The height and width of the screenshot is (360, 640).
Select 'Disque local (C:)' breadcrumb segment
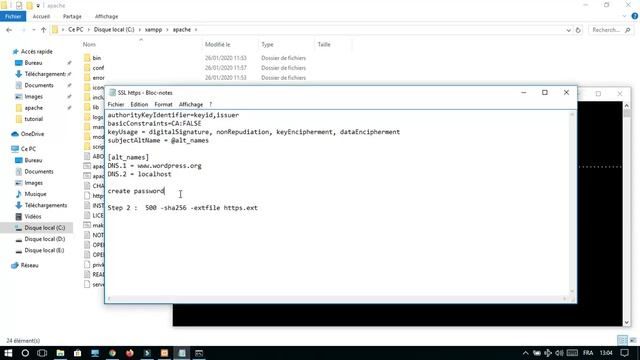pyautogui.click(x=114, y=30)
